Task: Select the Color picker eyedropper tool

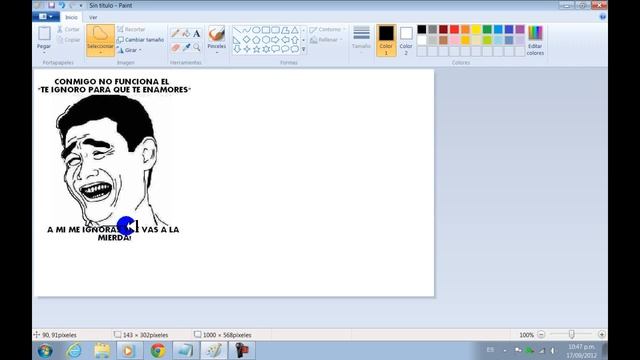Action: (x=186, y=48)
